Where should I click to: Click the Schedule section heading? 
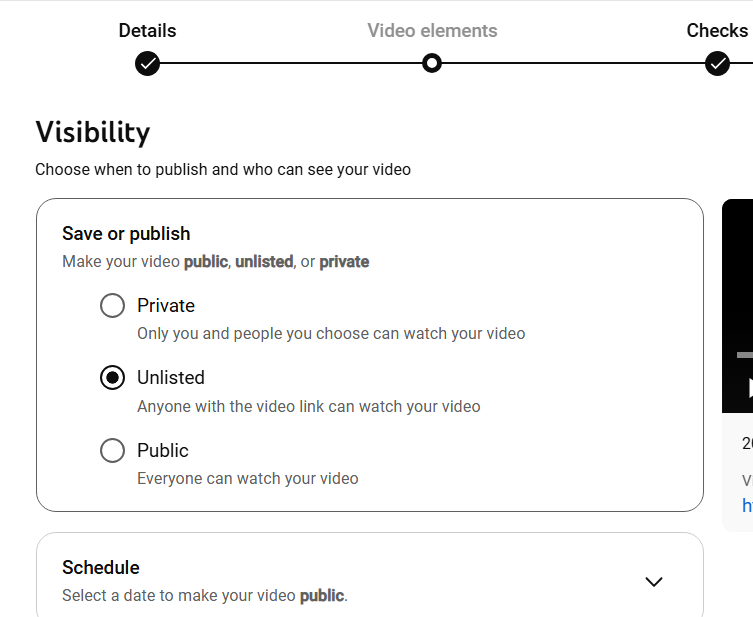(x=101, y=568)
